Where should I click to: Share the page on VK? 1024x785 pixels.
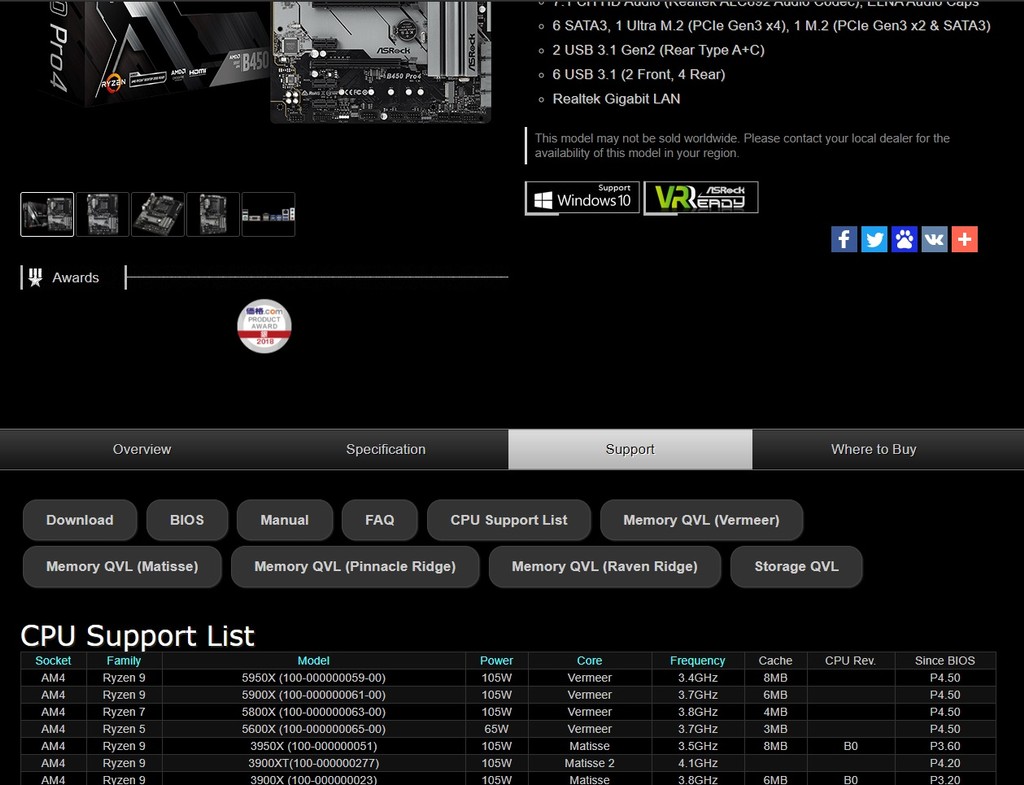pos(935,239)
